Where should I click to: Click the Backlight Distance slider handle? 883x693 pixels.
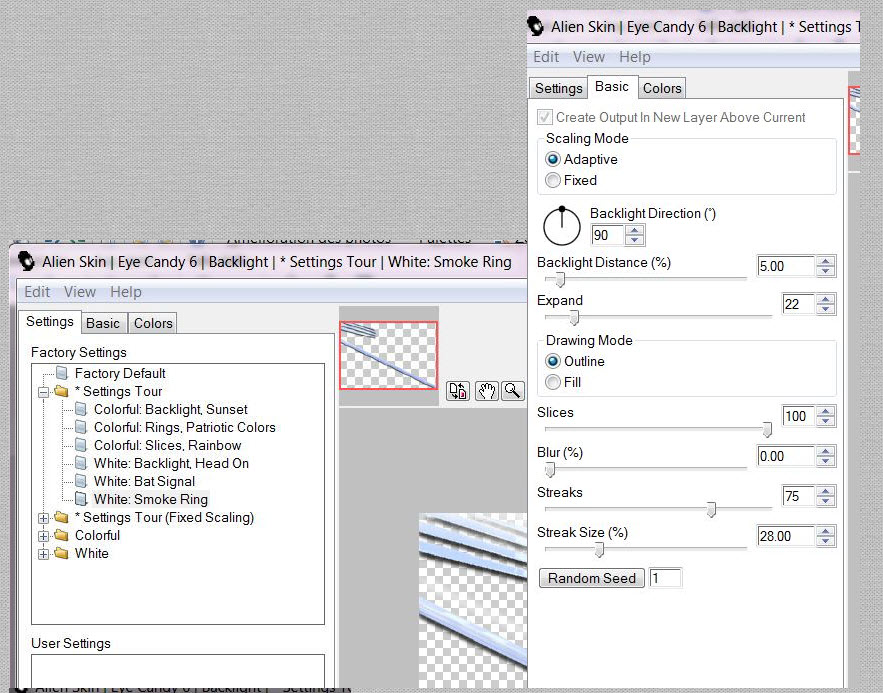coord(560,279)
